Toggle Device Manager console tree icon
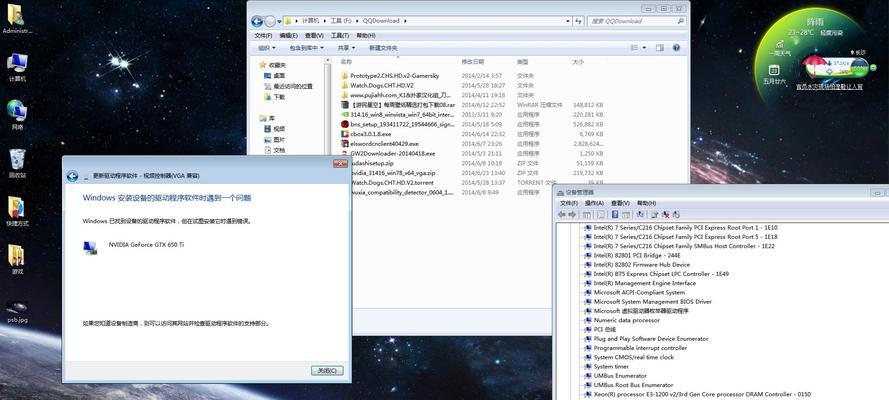 [x=587, y=215]
